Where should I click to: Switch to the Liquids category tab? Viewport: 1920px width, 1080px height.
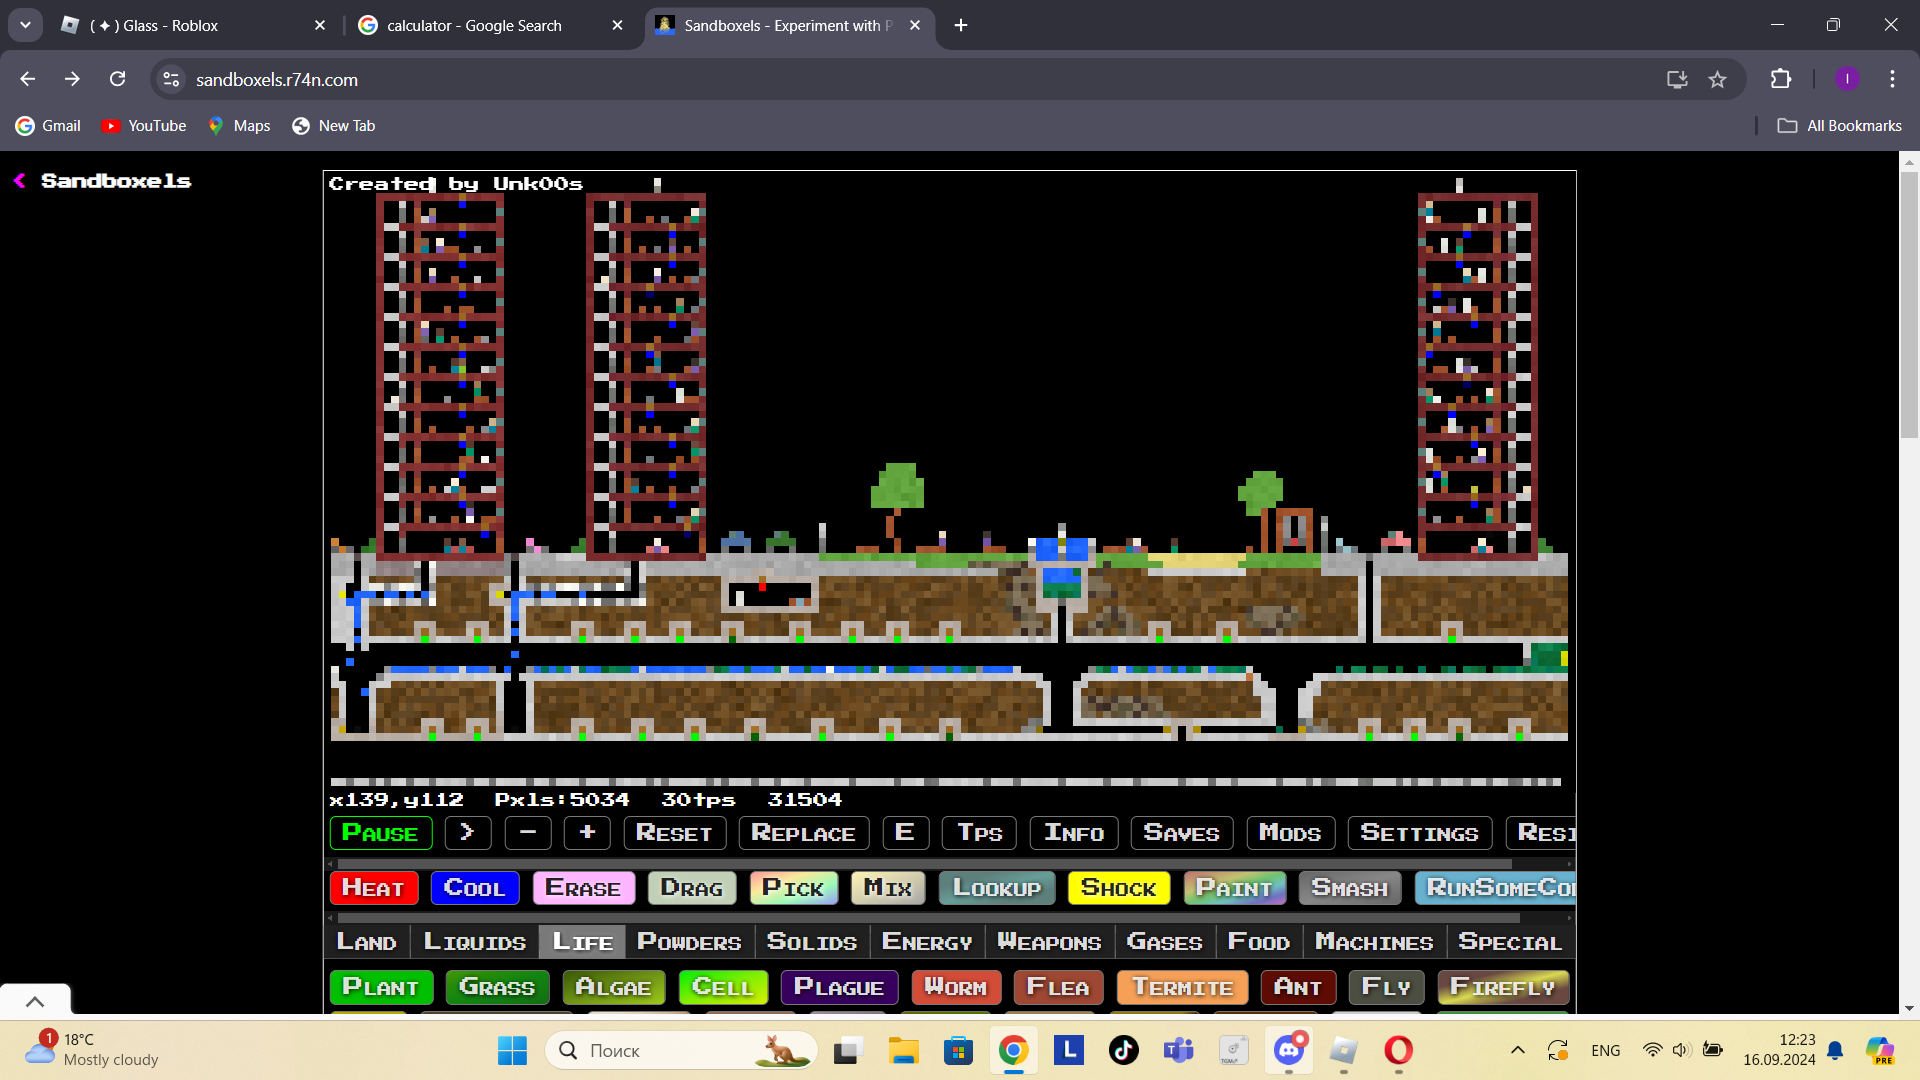tap(474, 942)
